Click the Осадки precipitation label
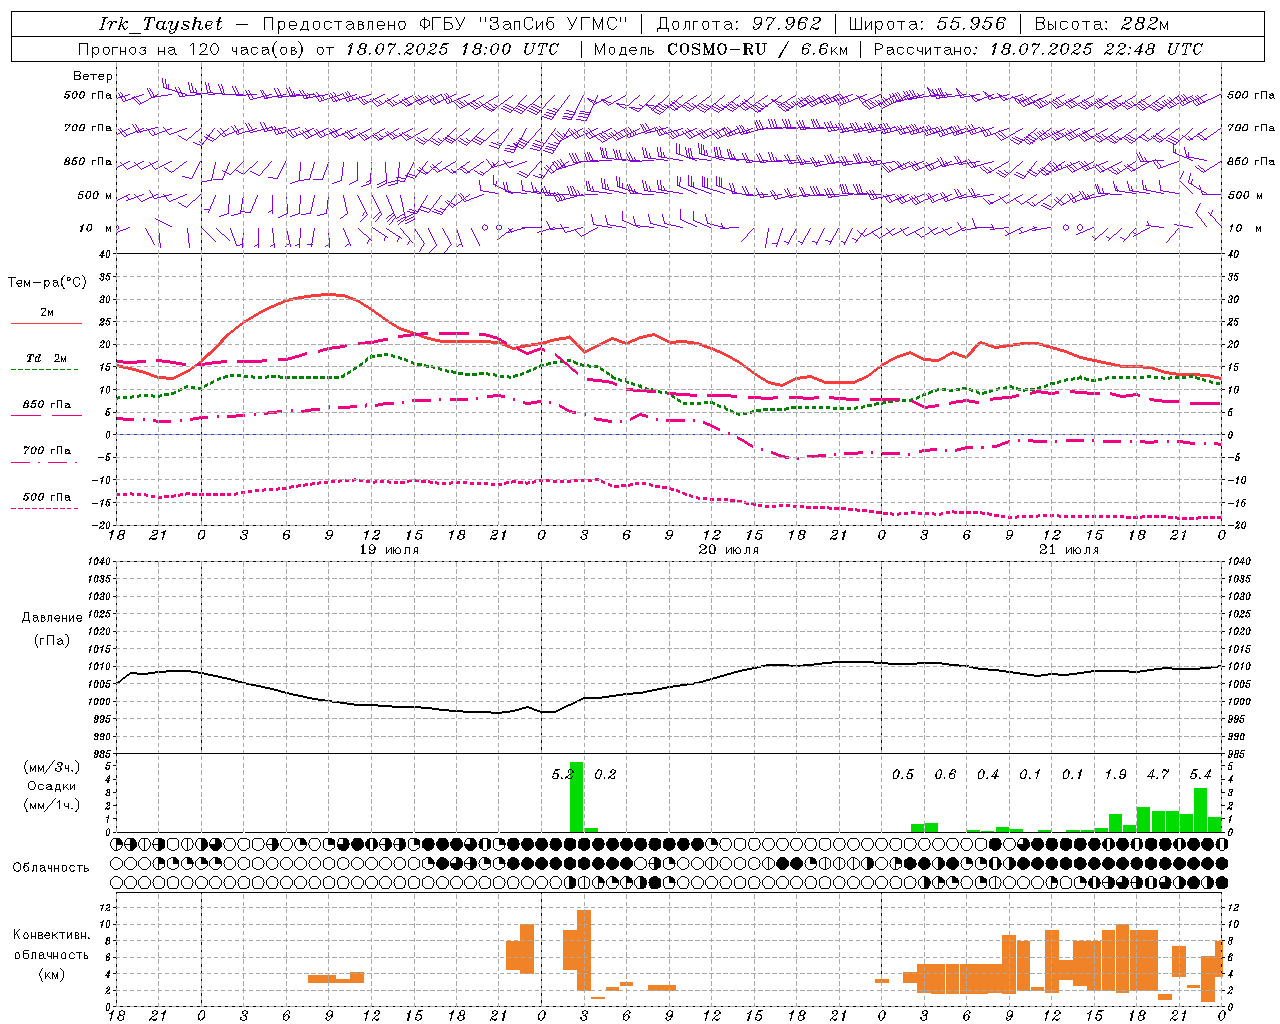 52,786
